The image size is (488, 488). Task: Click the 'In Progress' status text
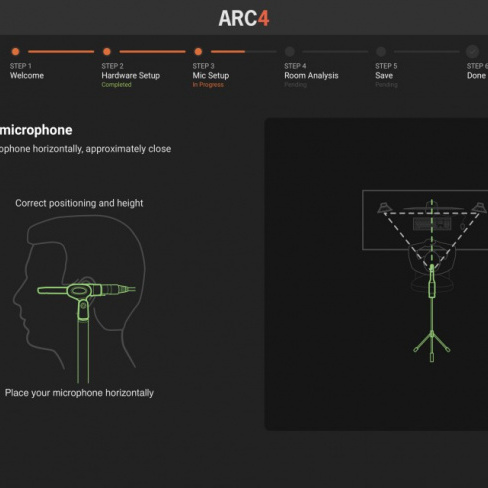click(208, 85)
